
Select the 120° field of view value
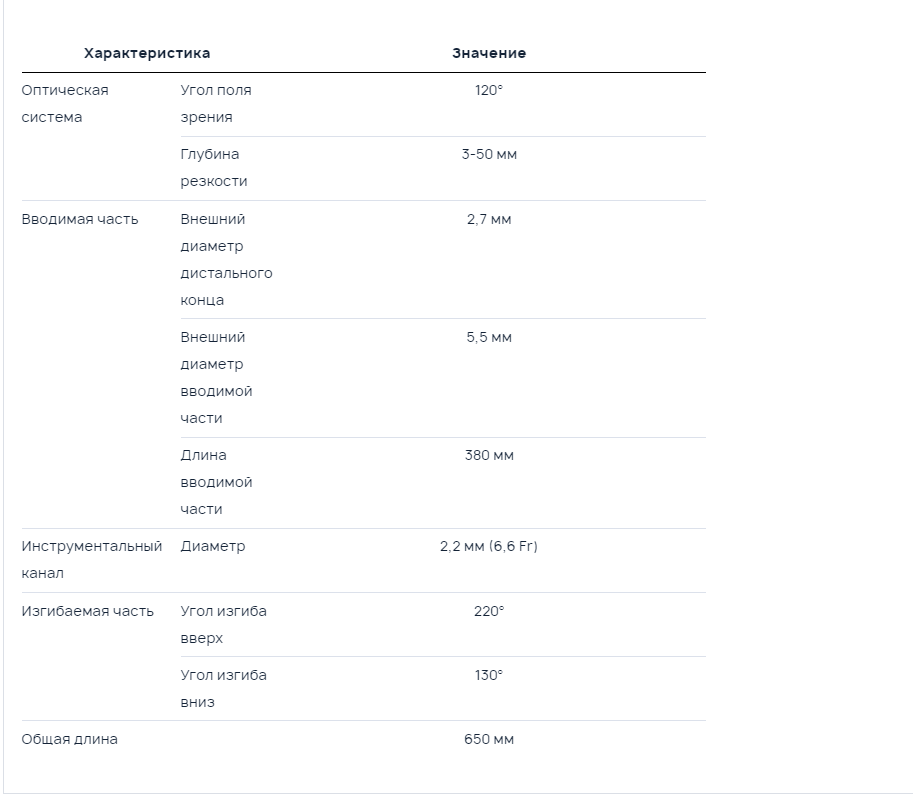point(489,90)
